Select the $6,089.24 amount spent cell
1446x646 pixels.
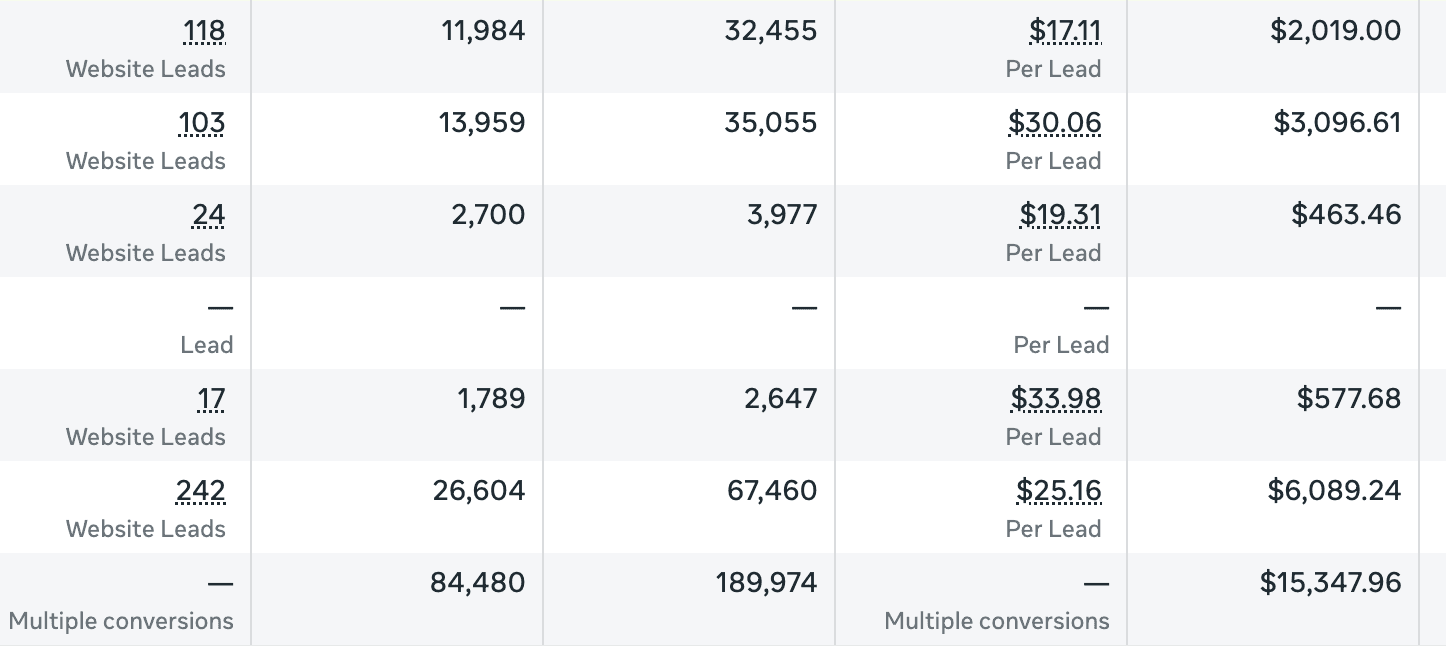1273,507
